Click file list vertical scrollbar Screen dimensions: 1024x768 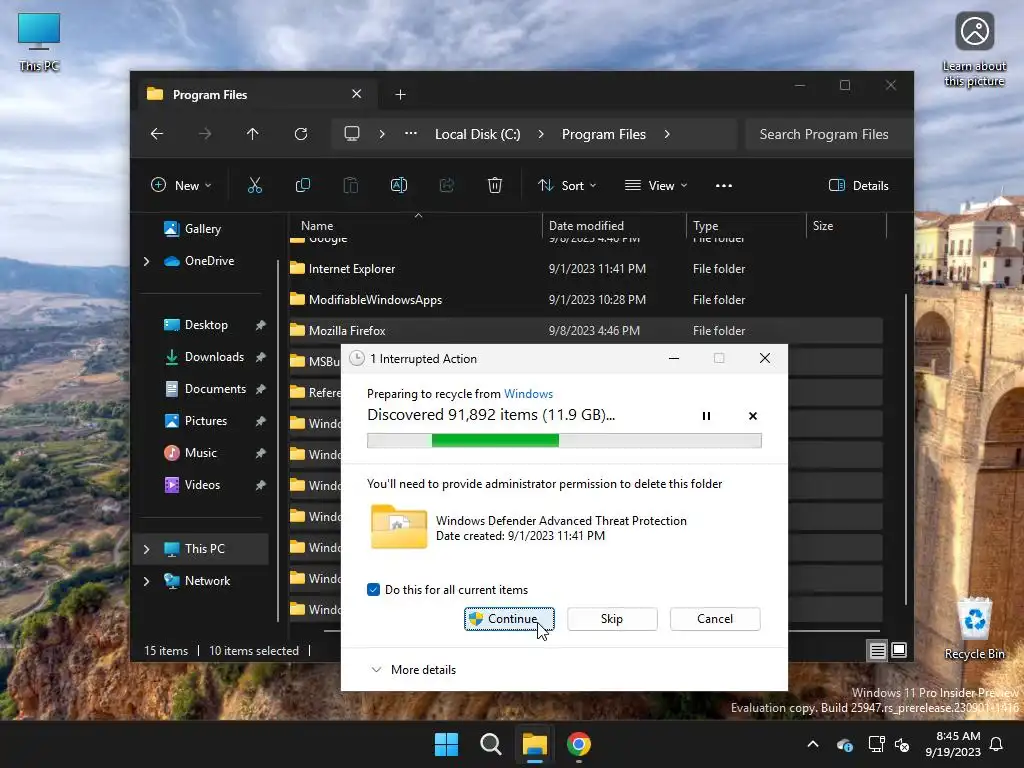click(x=906, y=451)
